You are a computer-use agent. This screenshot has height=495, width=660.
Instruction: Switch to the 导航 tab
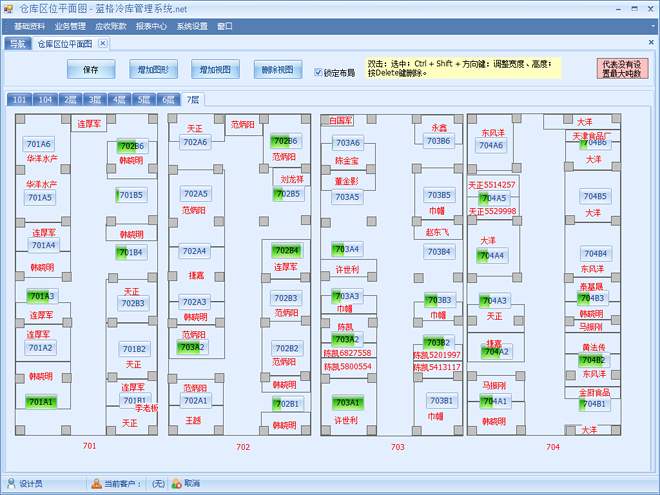[17, 44]
